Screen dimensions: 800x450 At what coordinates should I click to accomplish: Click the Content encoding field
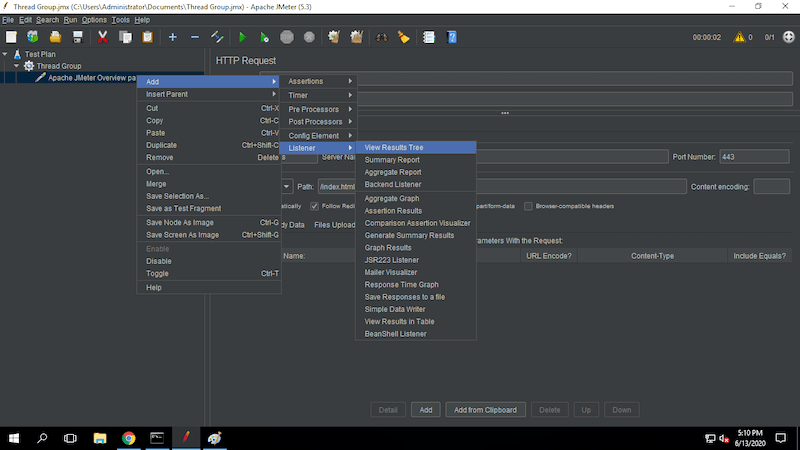771,187
